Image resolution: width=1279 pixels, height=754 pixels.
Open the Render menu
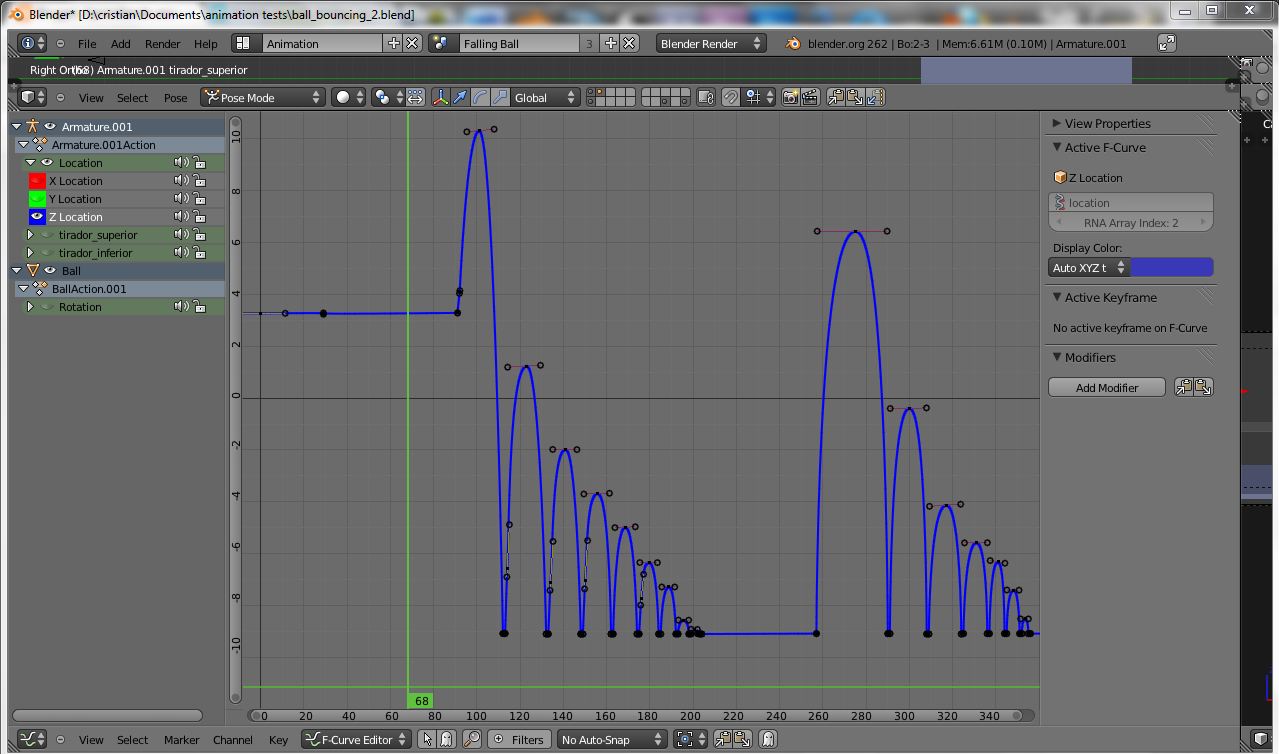(x=163, y=43)
